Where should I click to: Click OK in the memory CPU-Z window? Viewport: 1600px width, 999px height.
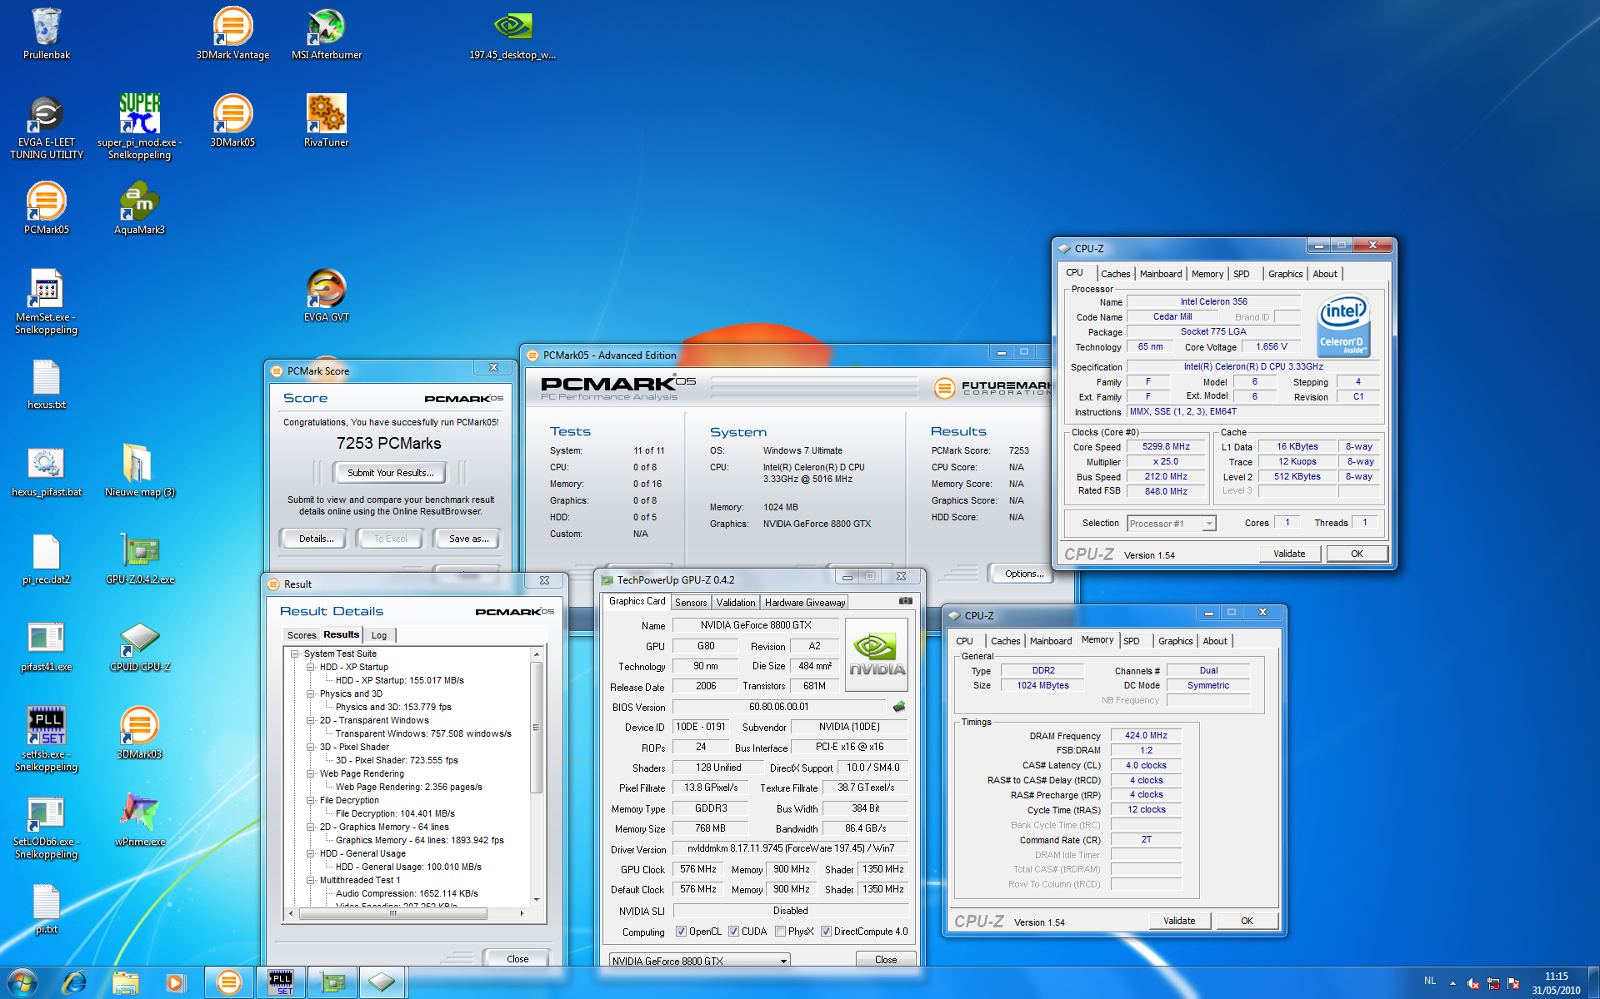tap(1247, 921)
